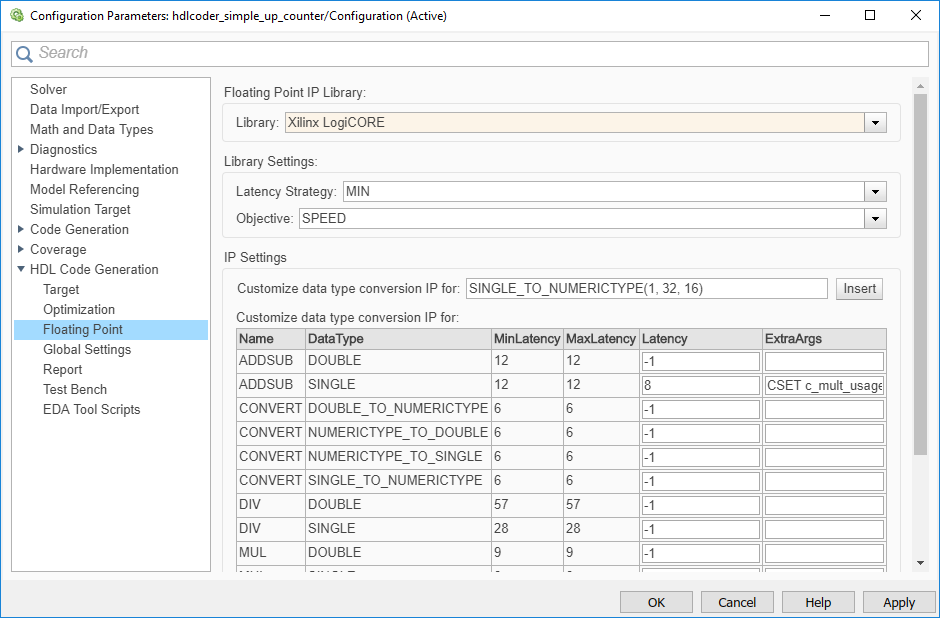The height and width of the screenshot is (618, 940).
Task: Edit Latency for CONVERT NUMERICTYPE_TO_SINGLE
Action: (x=701, y=457)
